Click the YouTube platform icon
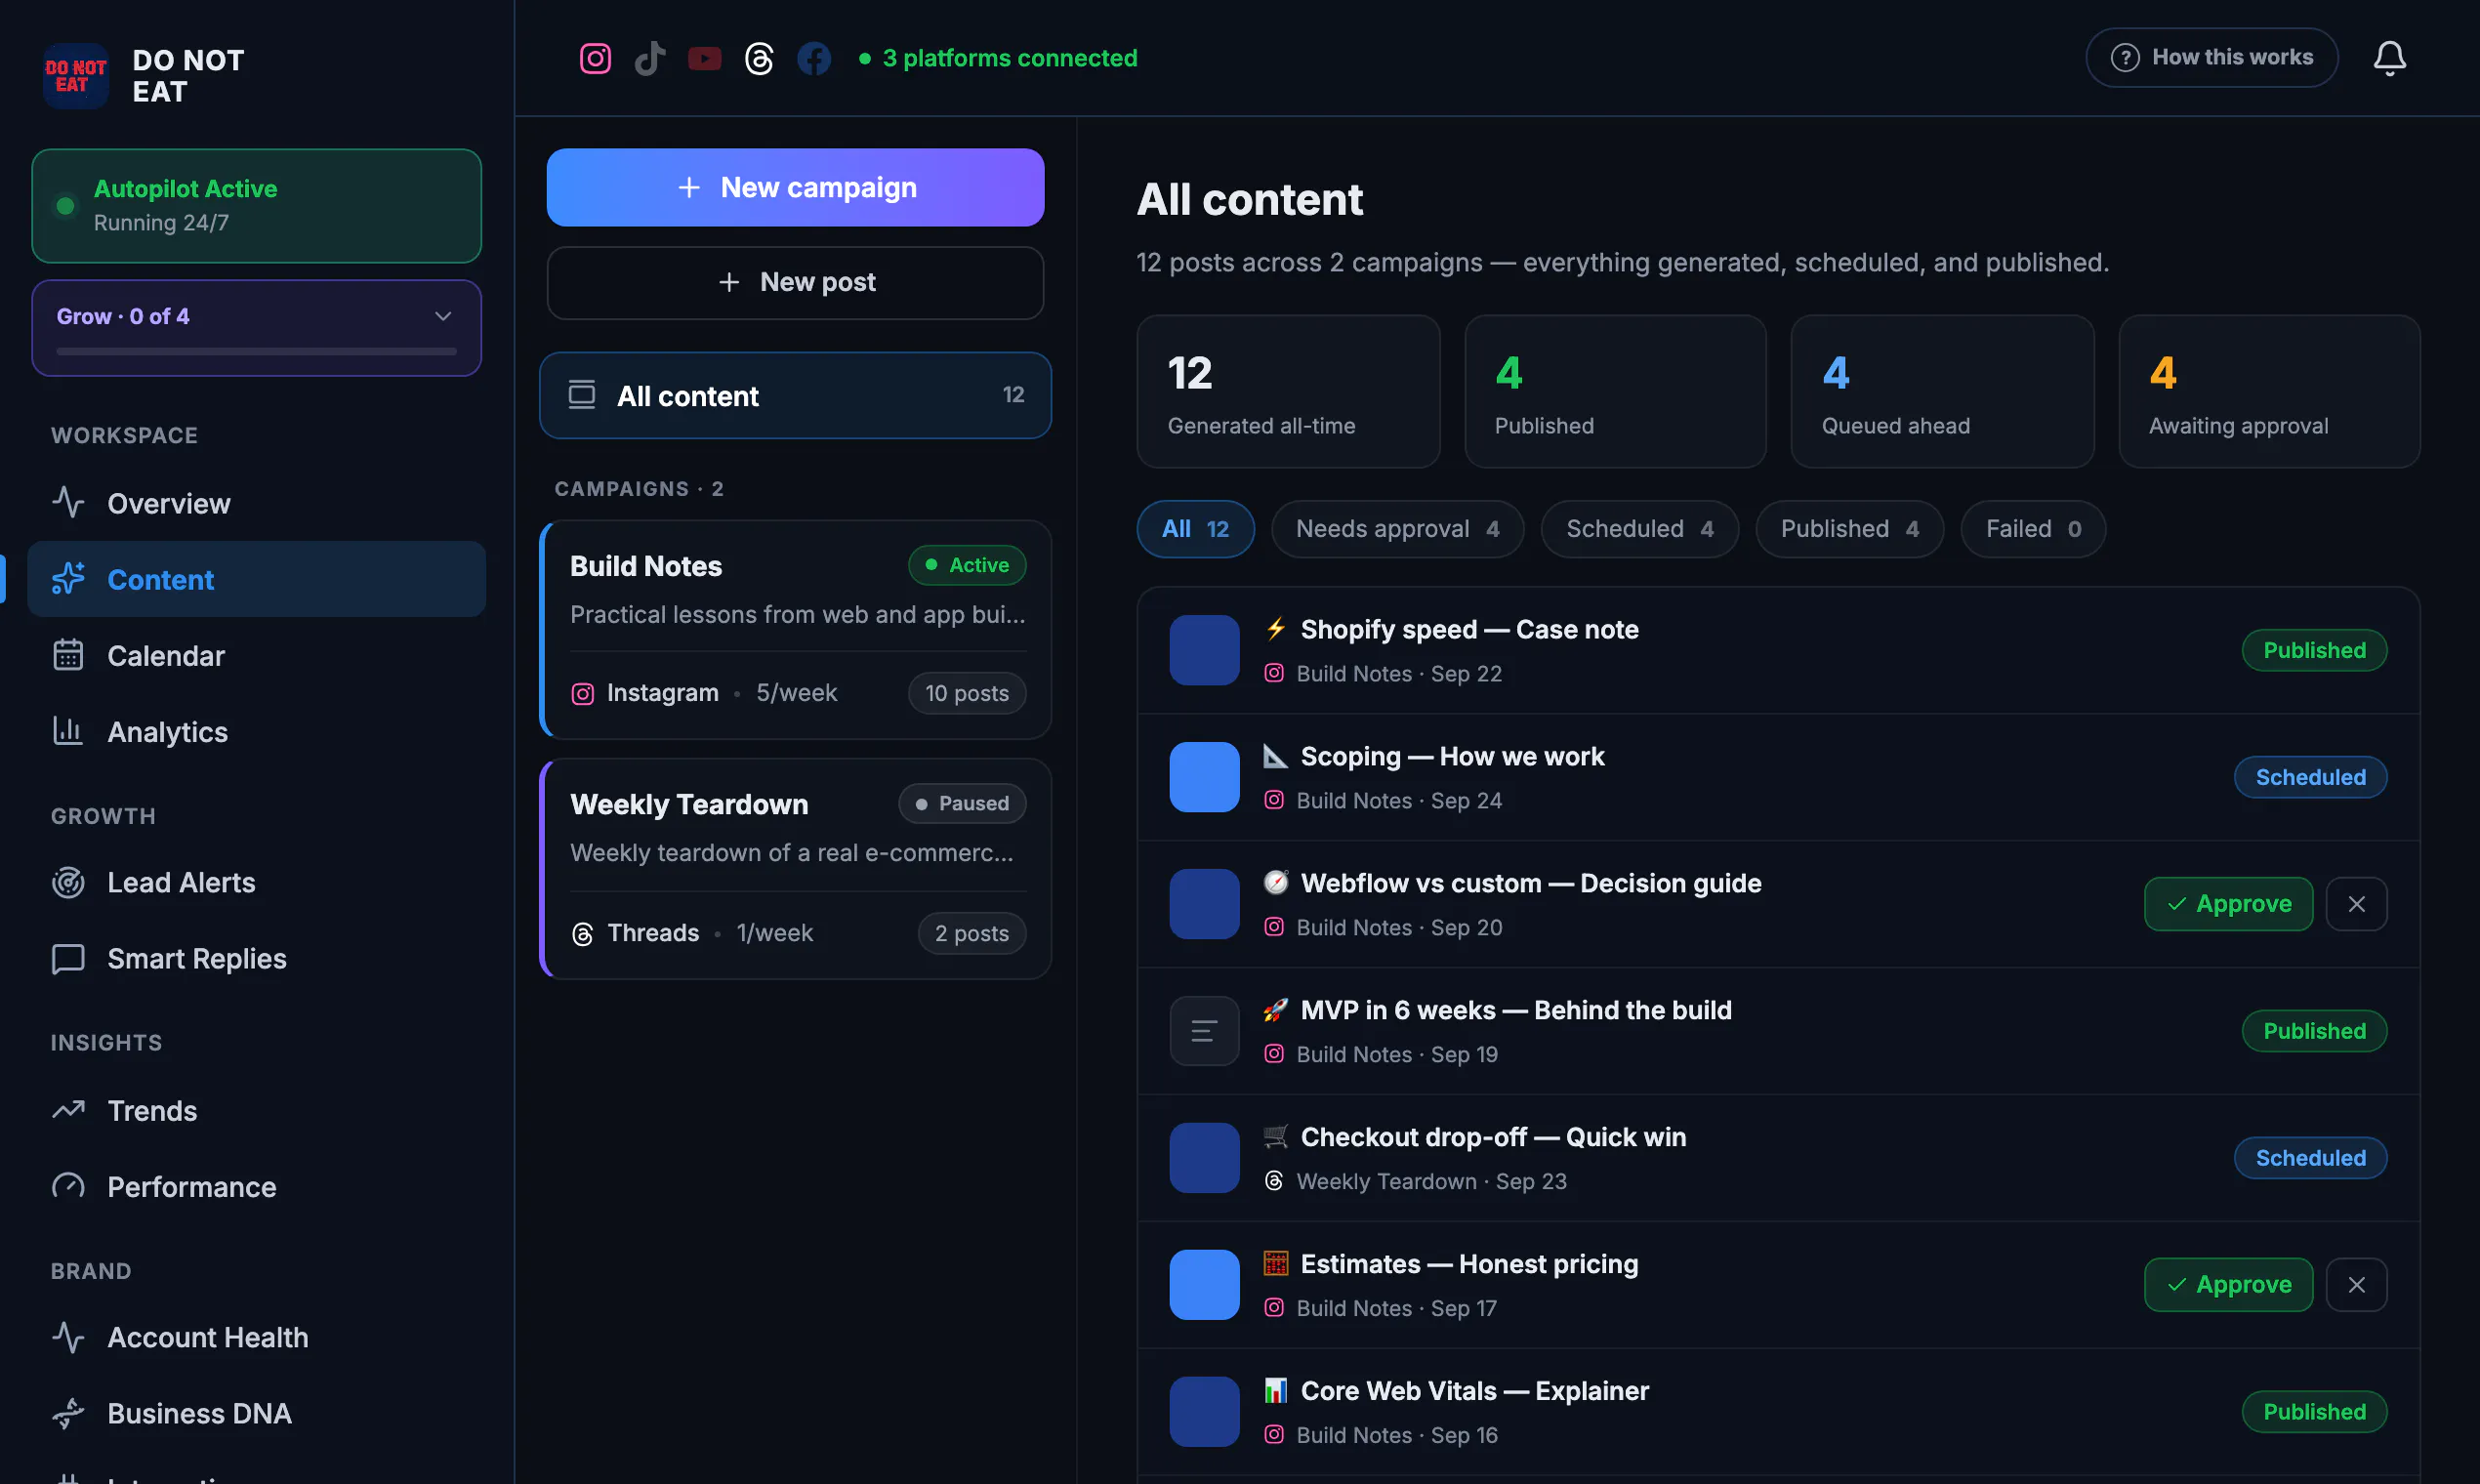Image resolution: width=2480 pixels, height=1484 pixels. (705, 58)
